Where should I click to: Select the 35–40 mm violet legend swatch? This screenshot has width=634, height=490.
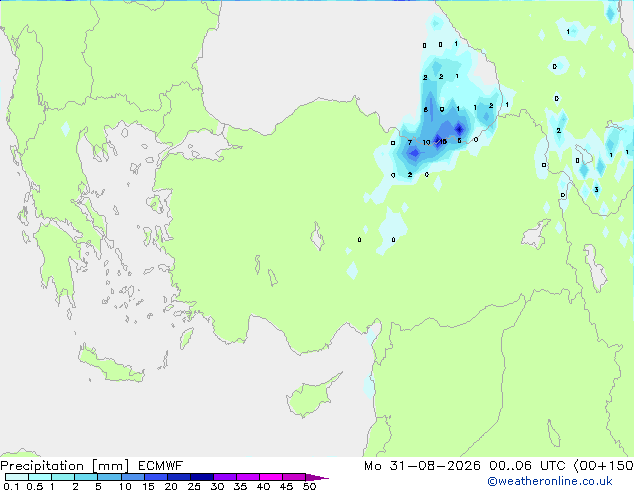pyautogui.click(x=248, y=477)
